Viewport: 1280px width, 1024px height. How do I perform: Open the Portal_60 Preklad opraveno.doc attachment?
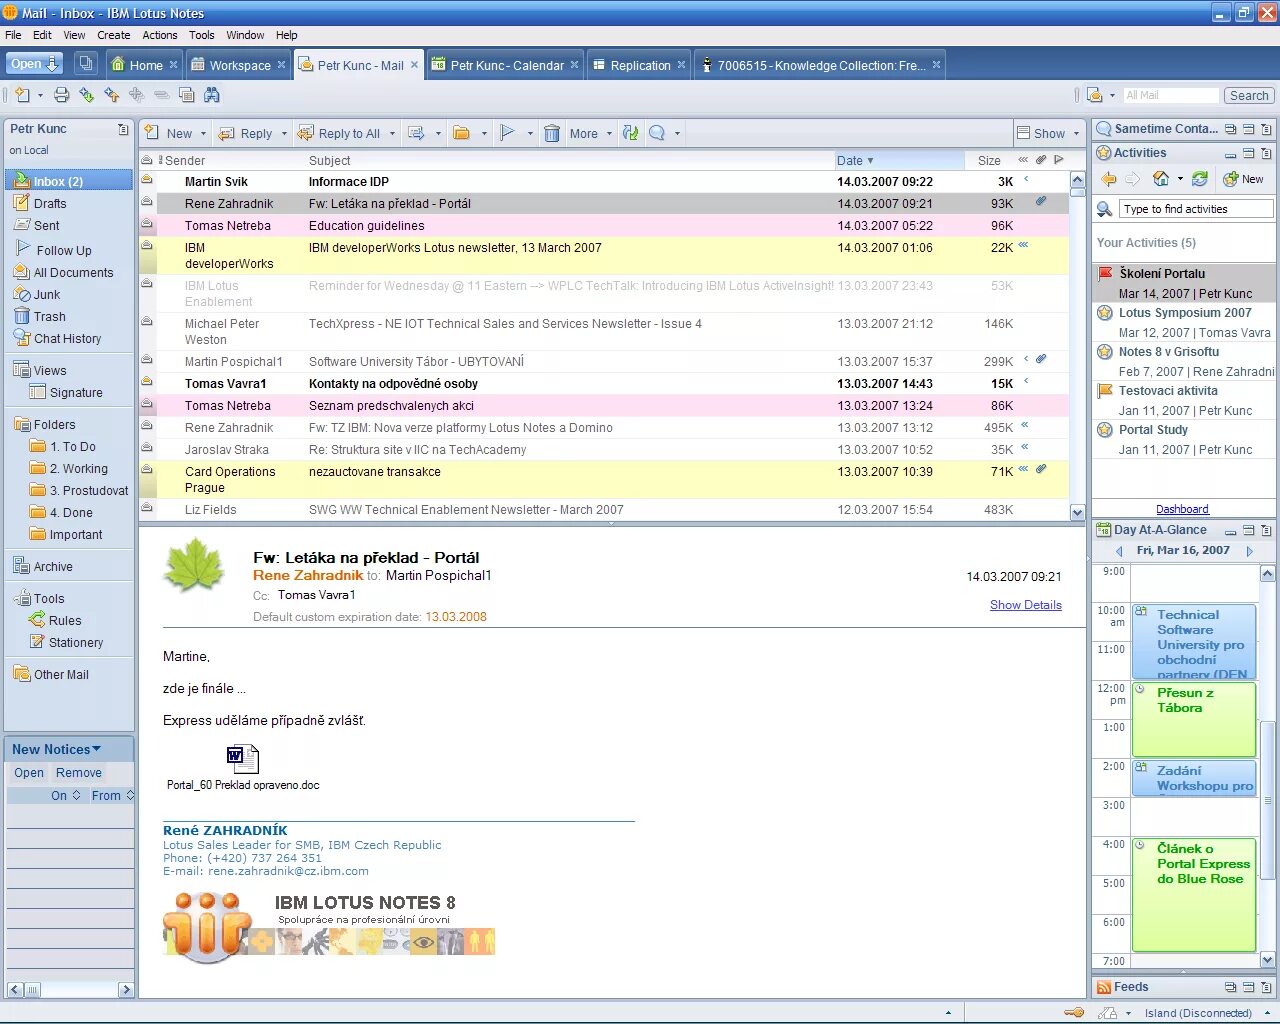coord(243,766)
